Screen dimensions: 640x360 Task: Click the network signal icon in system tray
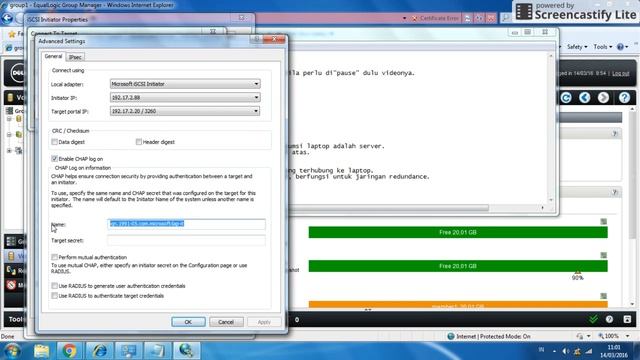pos(589,351)
